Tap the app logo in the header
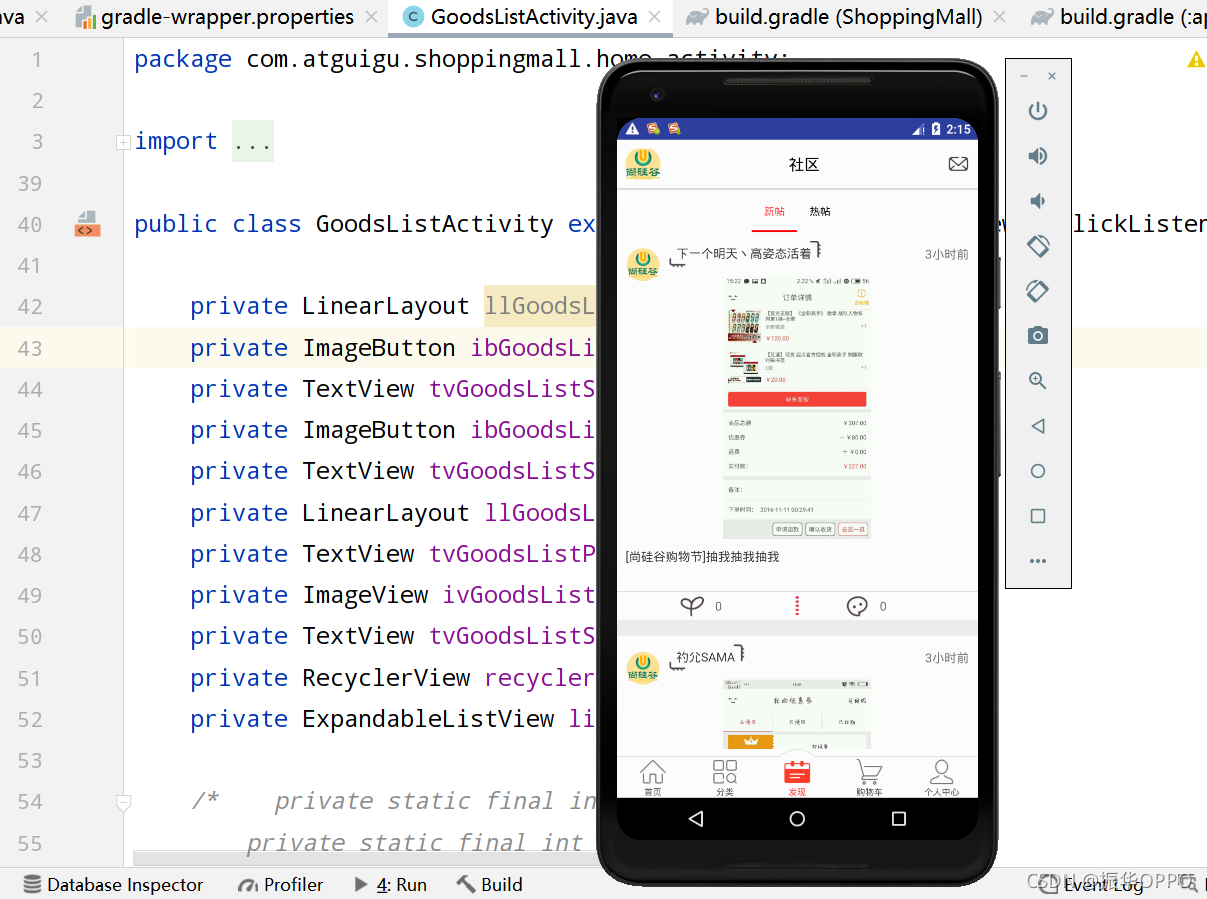The image size is (1207, 899). coord(643,163)
